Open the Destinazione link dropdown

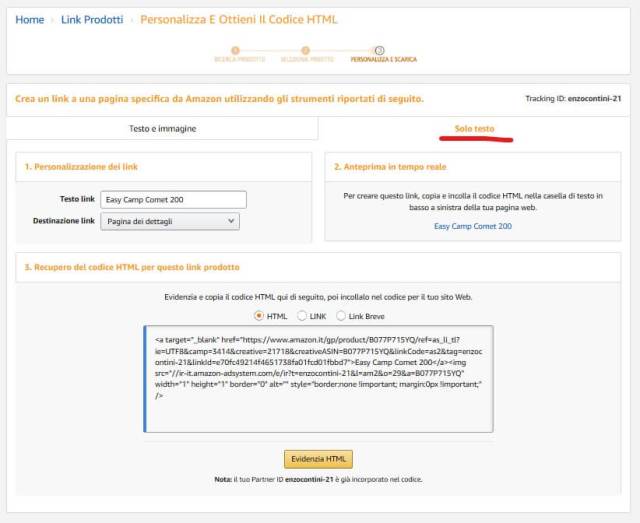[170, 221]
